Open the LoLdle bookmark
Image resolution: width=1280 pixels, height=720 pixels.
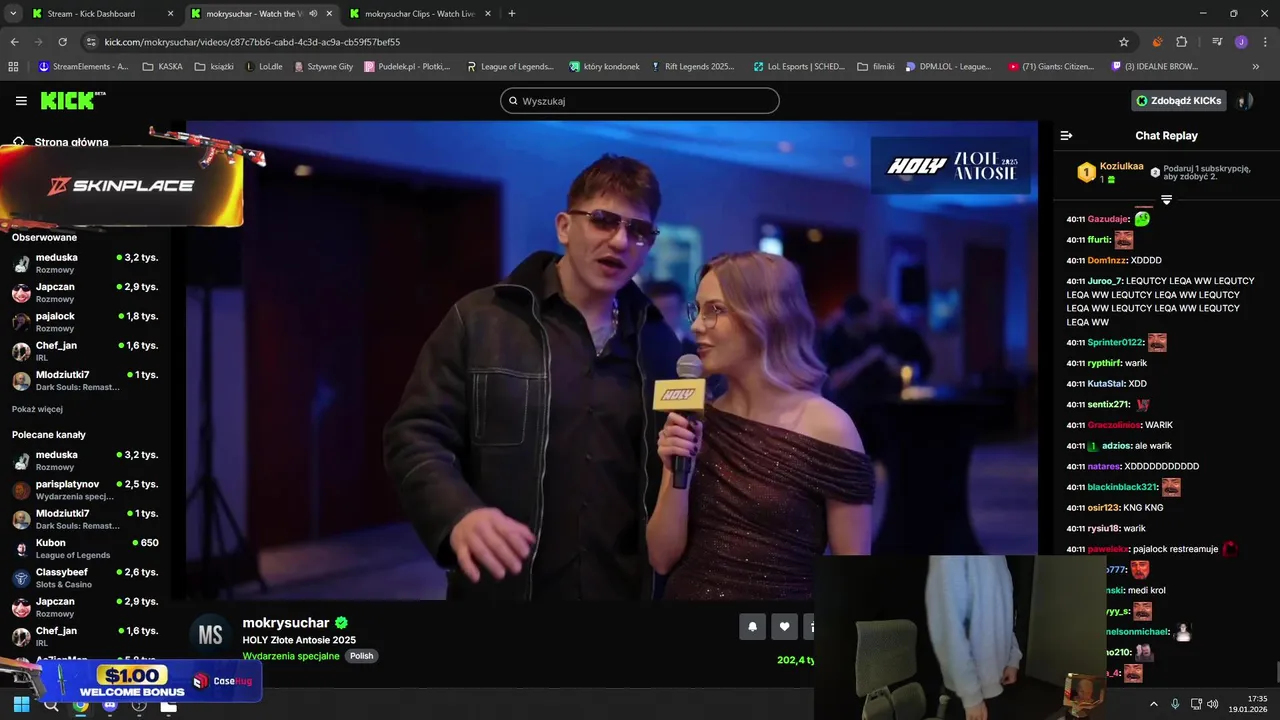coord(265,67)
